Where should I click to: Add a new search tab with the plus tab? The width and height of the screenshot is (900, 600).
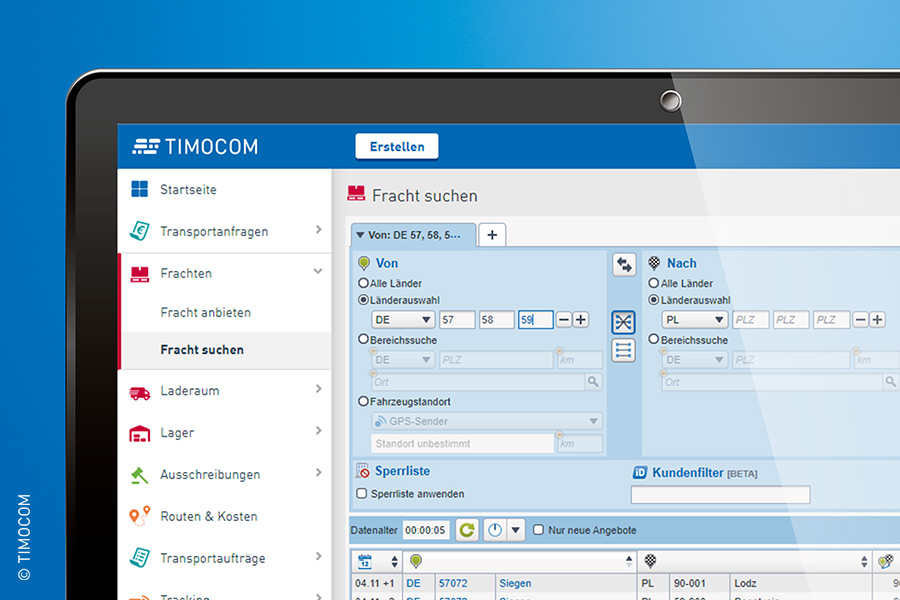click(x=492, y=235)
